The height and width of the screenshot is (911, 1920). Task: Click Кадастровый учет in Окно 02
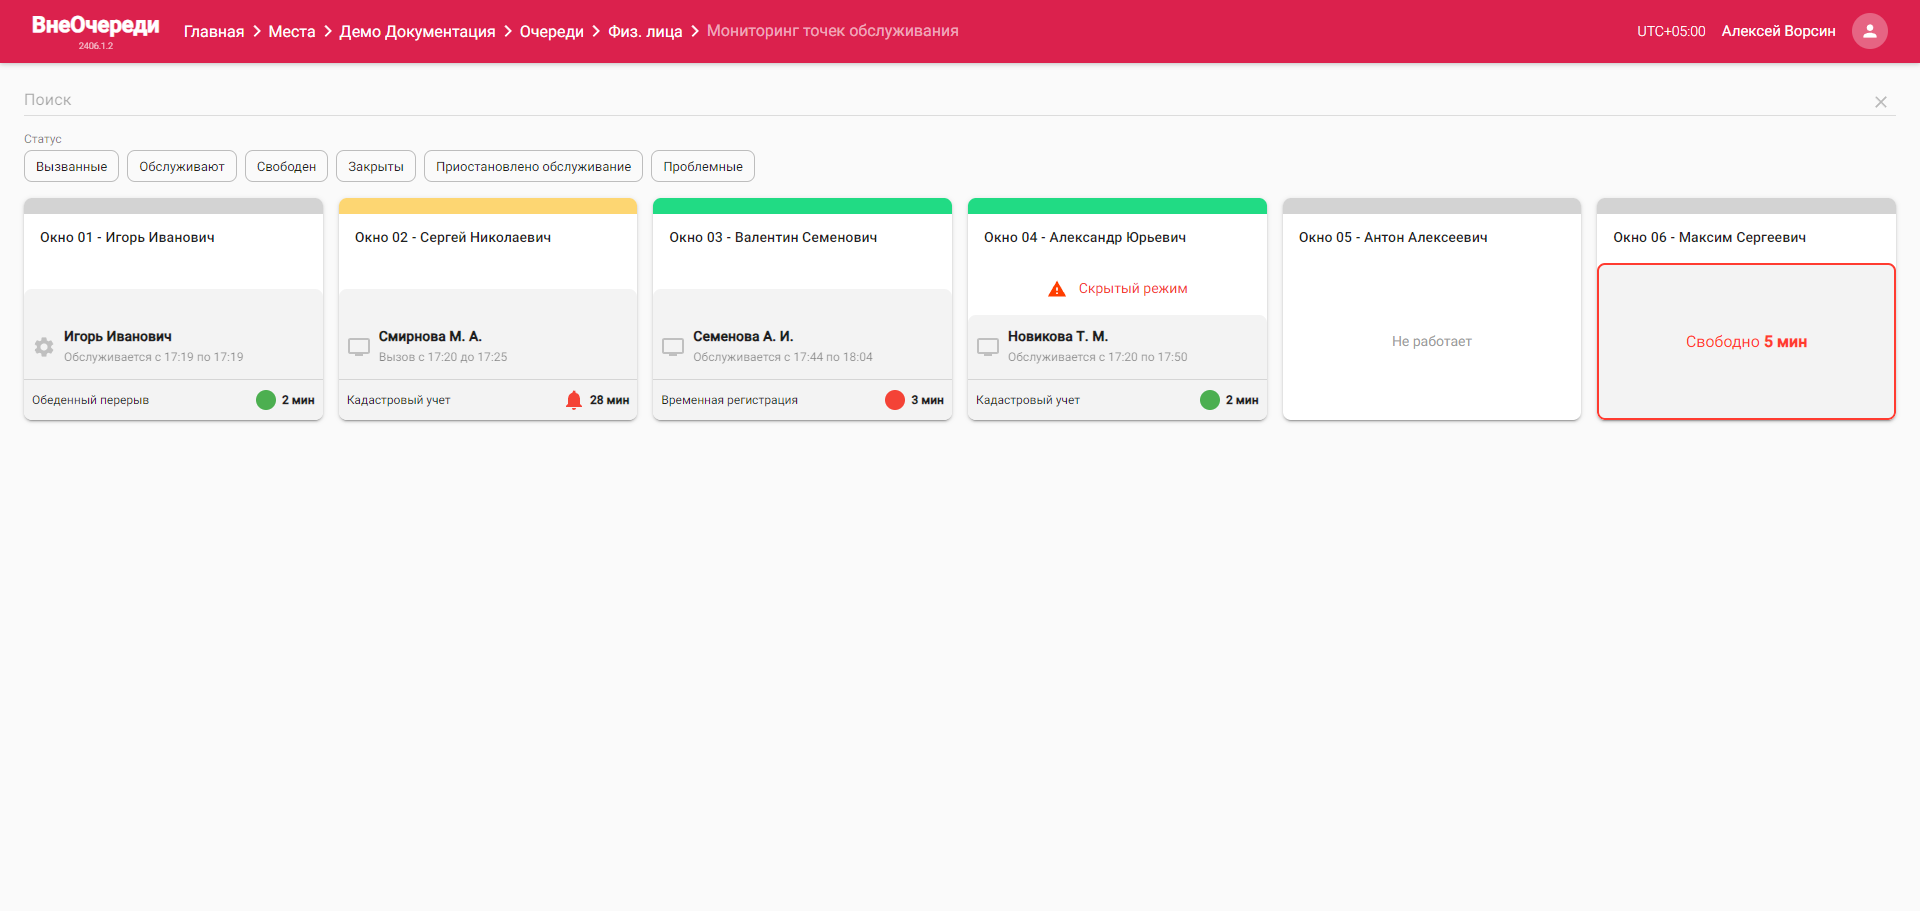(x=398, y=400)
